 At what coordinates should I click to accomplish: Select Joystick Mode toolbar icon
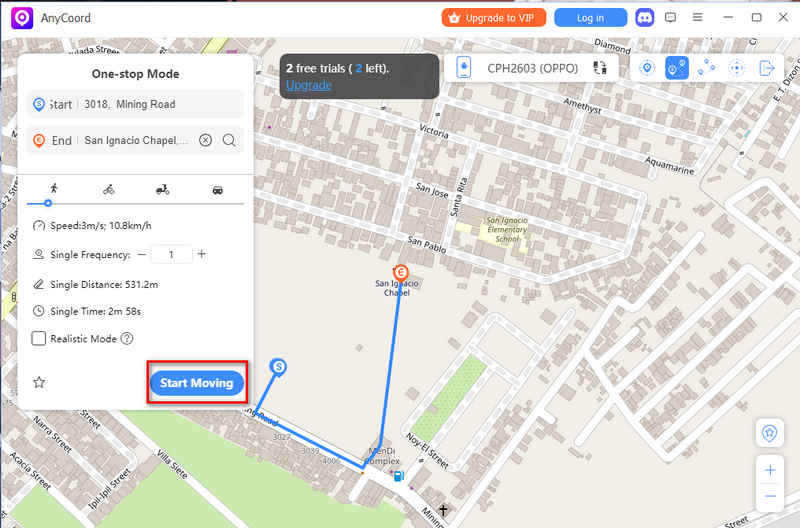point(736,68)
